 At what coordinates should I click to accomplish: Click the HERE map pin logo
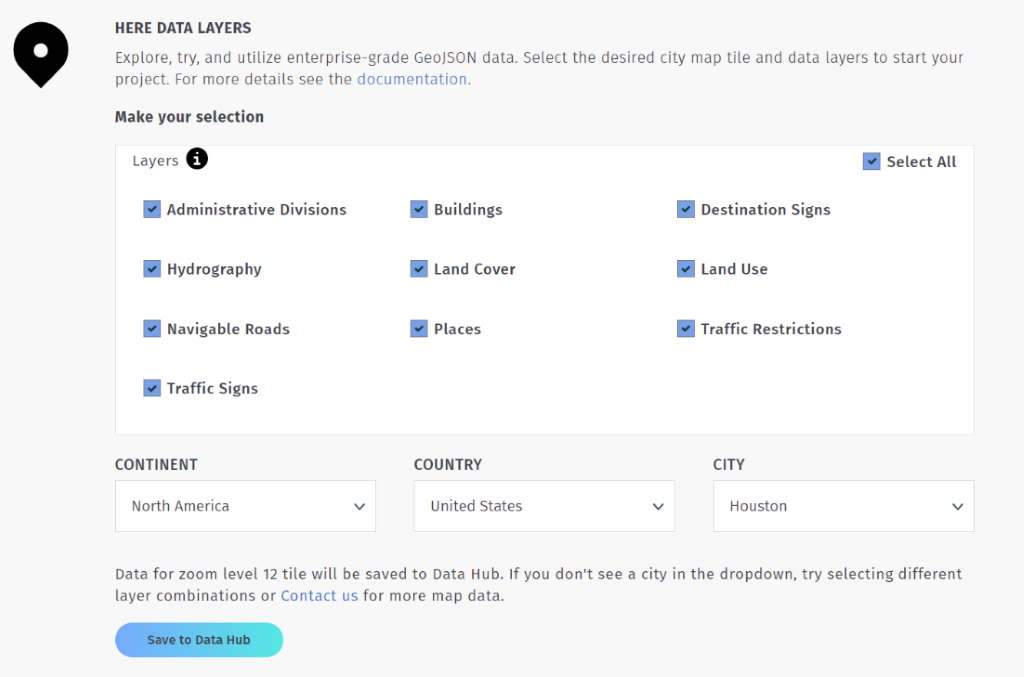(x=40, y=54)
